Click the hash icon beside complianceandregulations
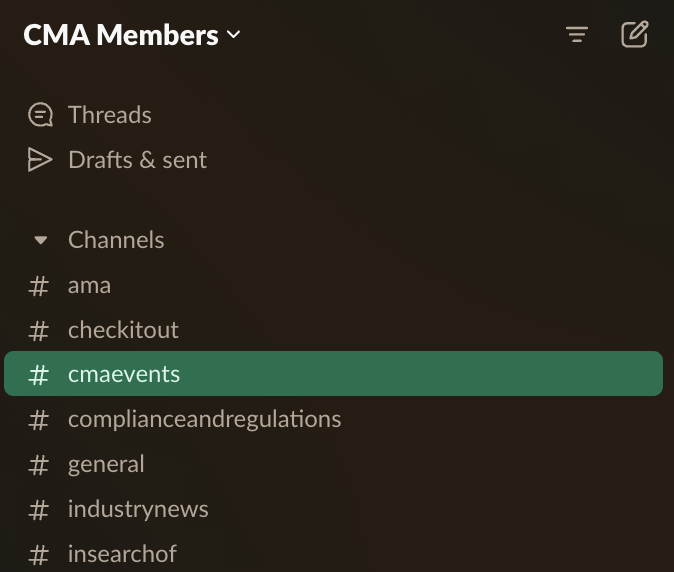Screen dimensions: 674x572 pos(39,420)
